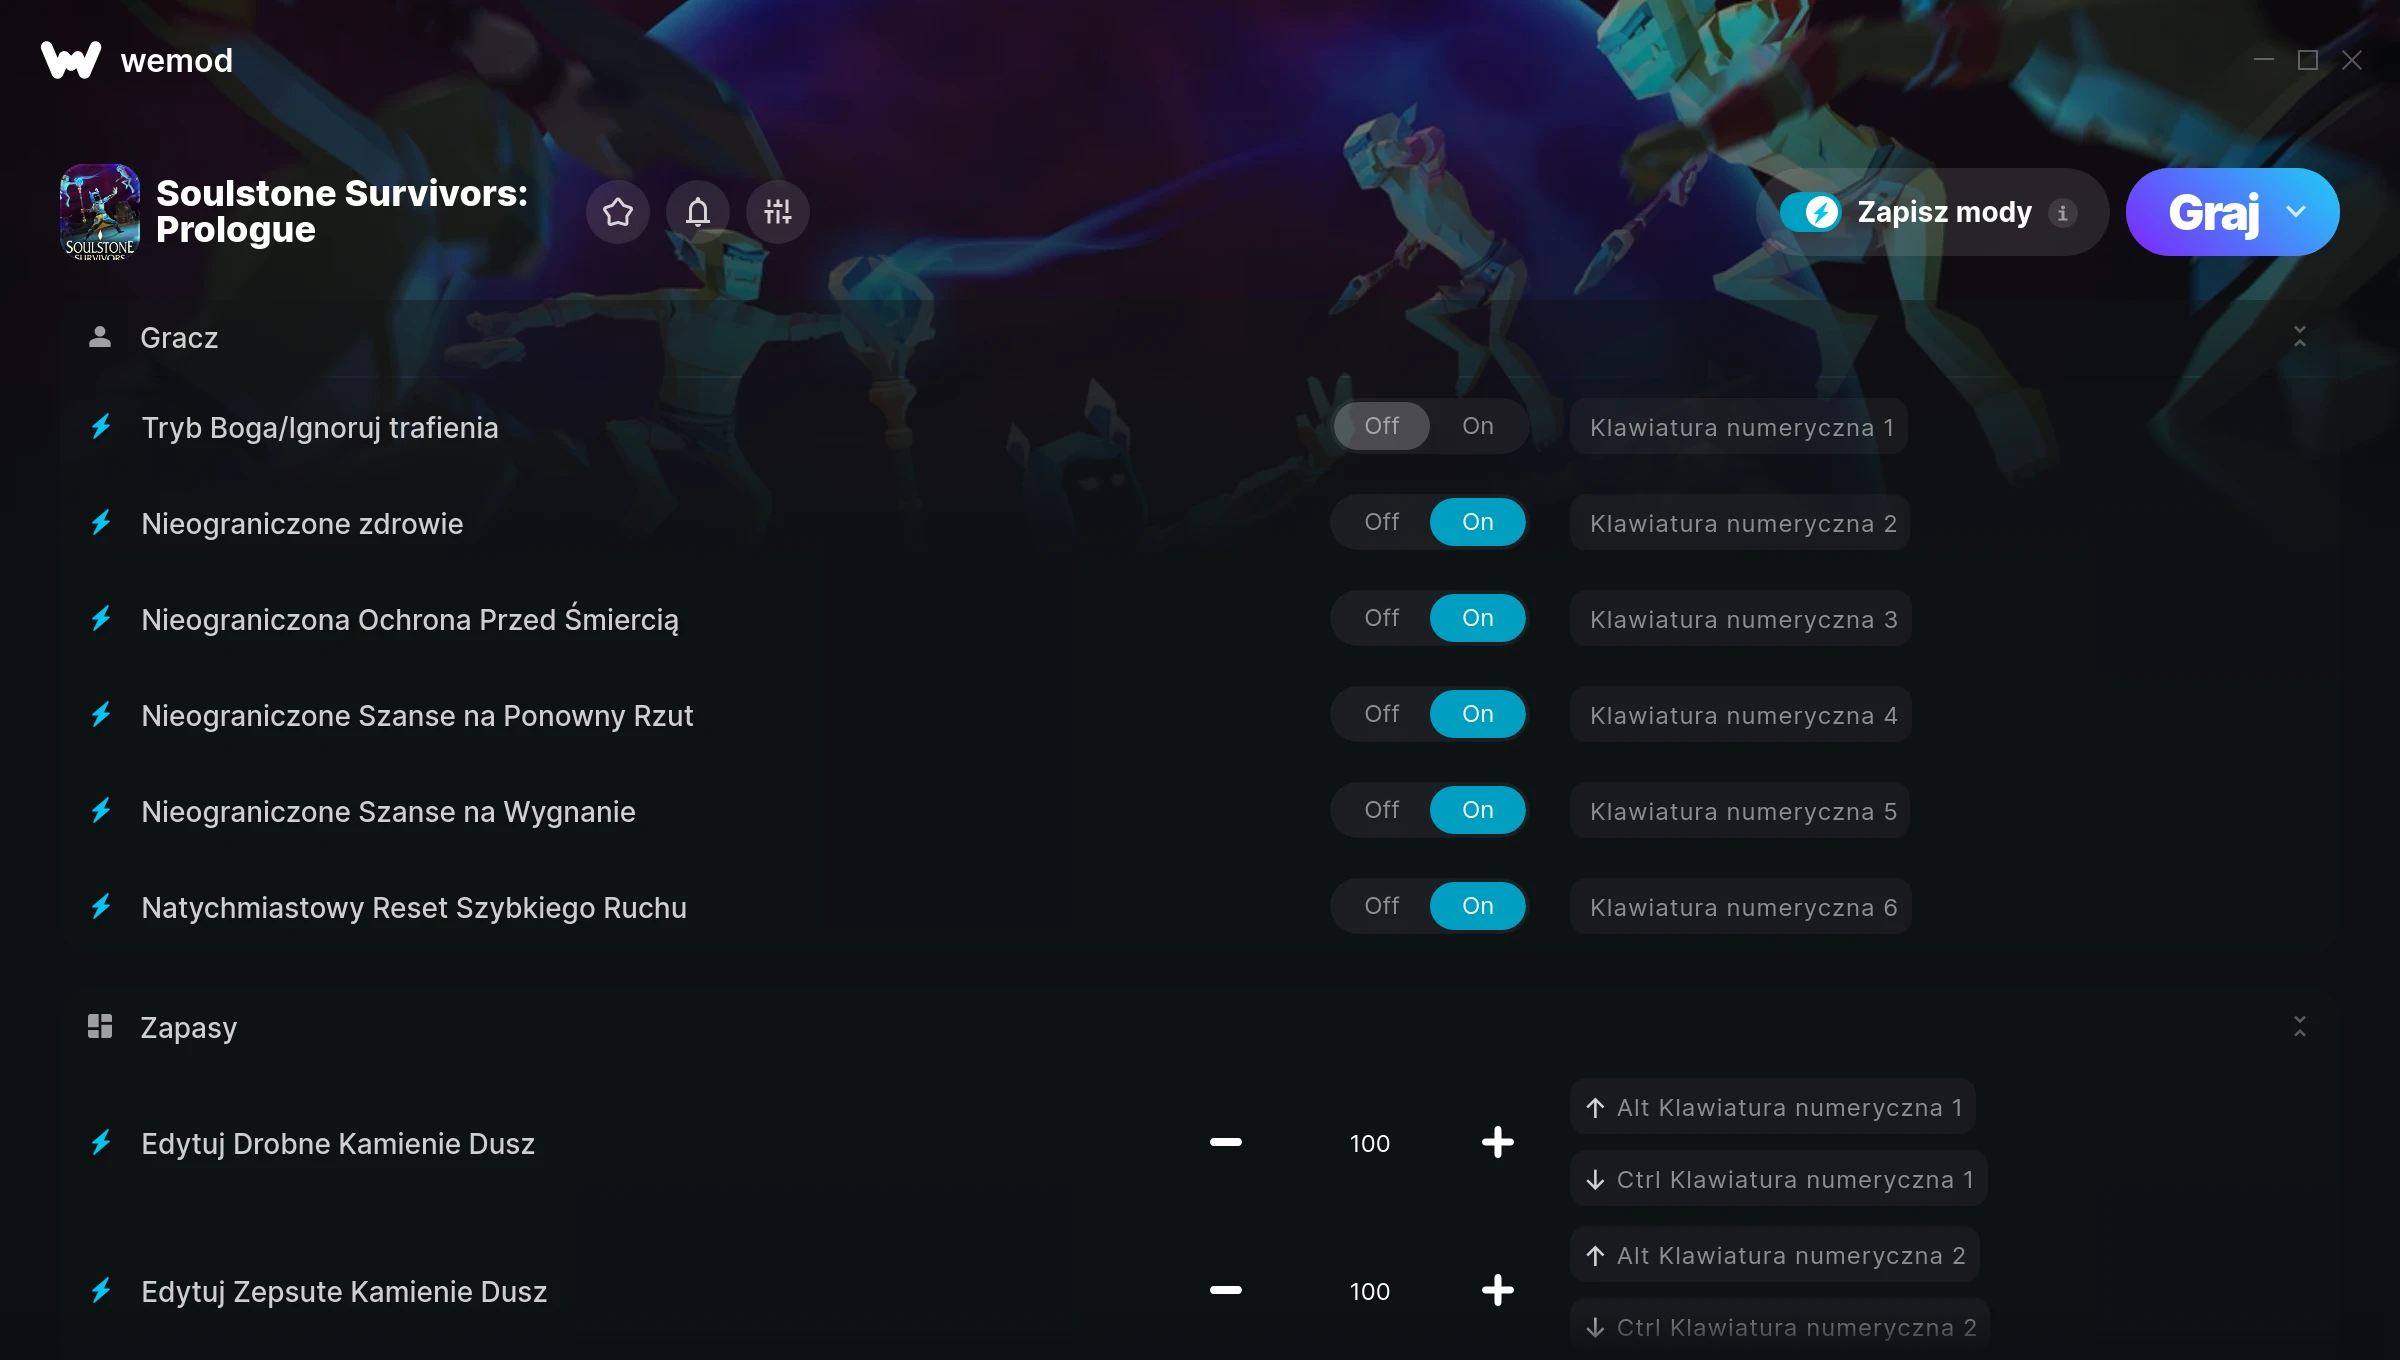Edit the Alt Klawiatura numeryczna 1 hotkey

click(x=1774, y=1107)
